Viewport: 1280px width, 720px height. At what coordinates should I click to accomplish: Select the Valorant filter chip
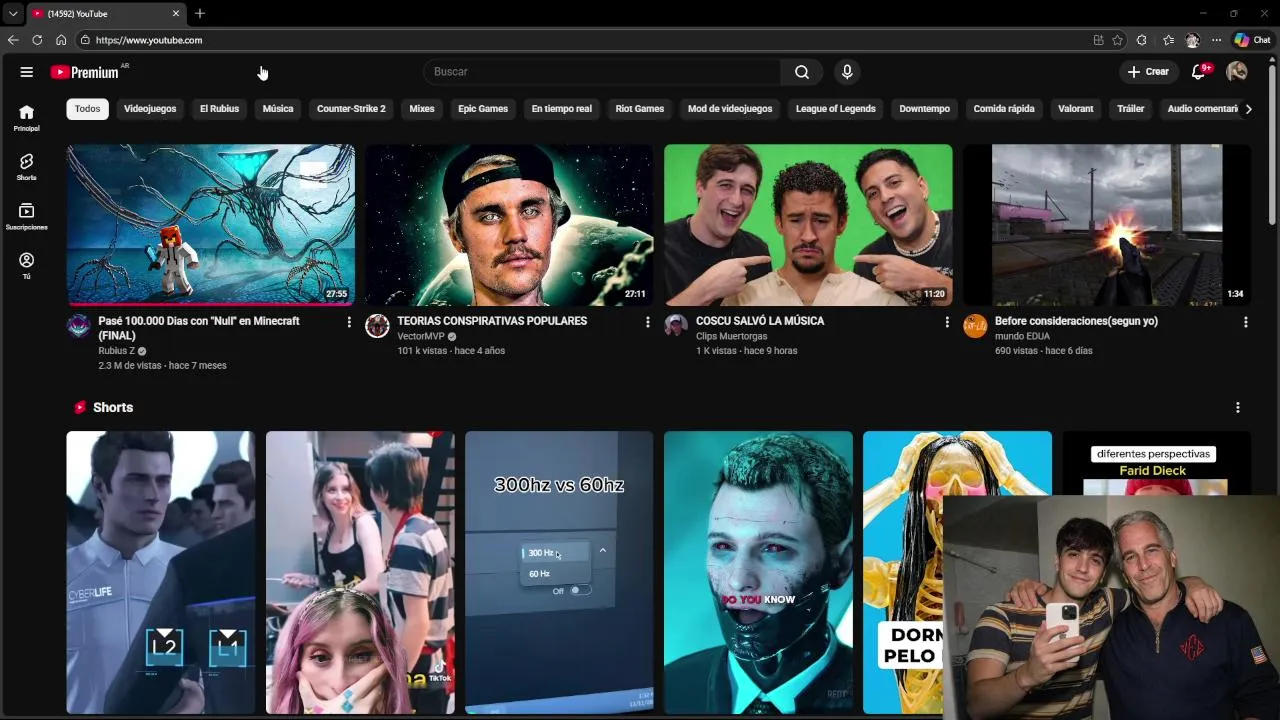coord(1076,109)
